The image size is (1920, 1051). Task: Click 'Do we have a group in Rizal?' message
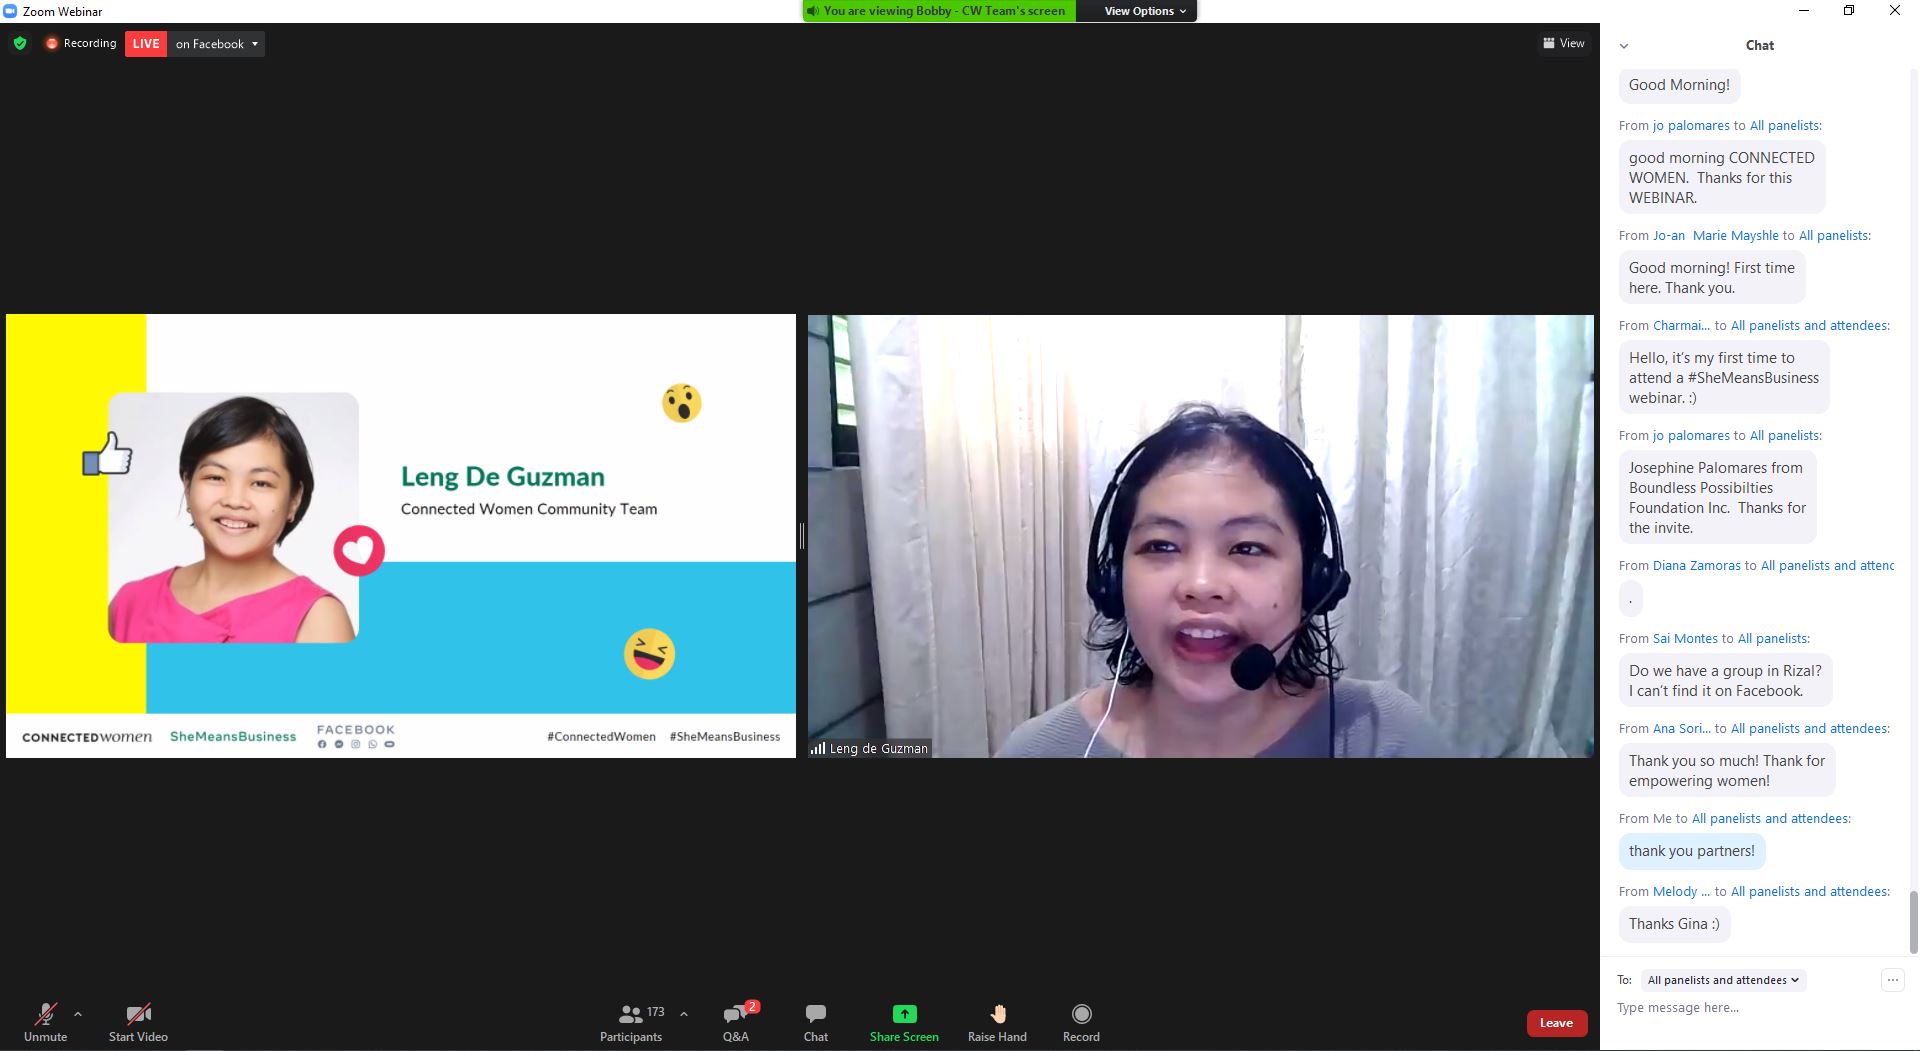pos(1725,681)
